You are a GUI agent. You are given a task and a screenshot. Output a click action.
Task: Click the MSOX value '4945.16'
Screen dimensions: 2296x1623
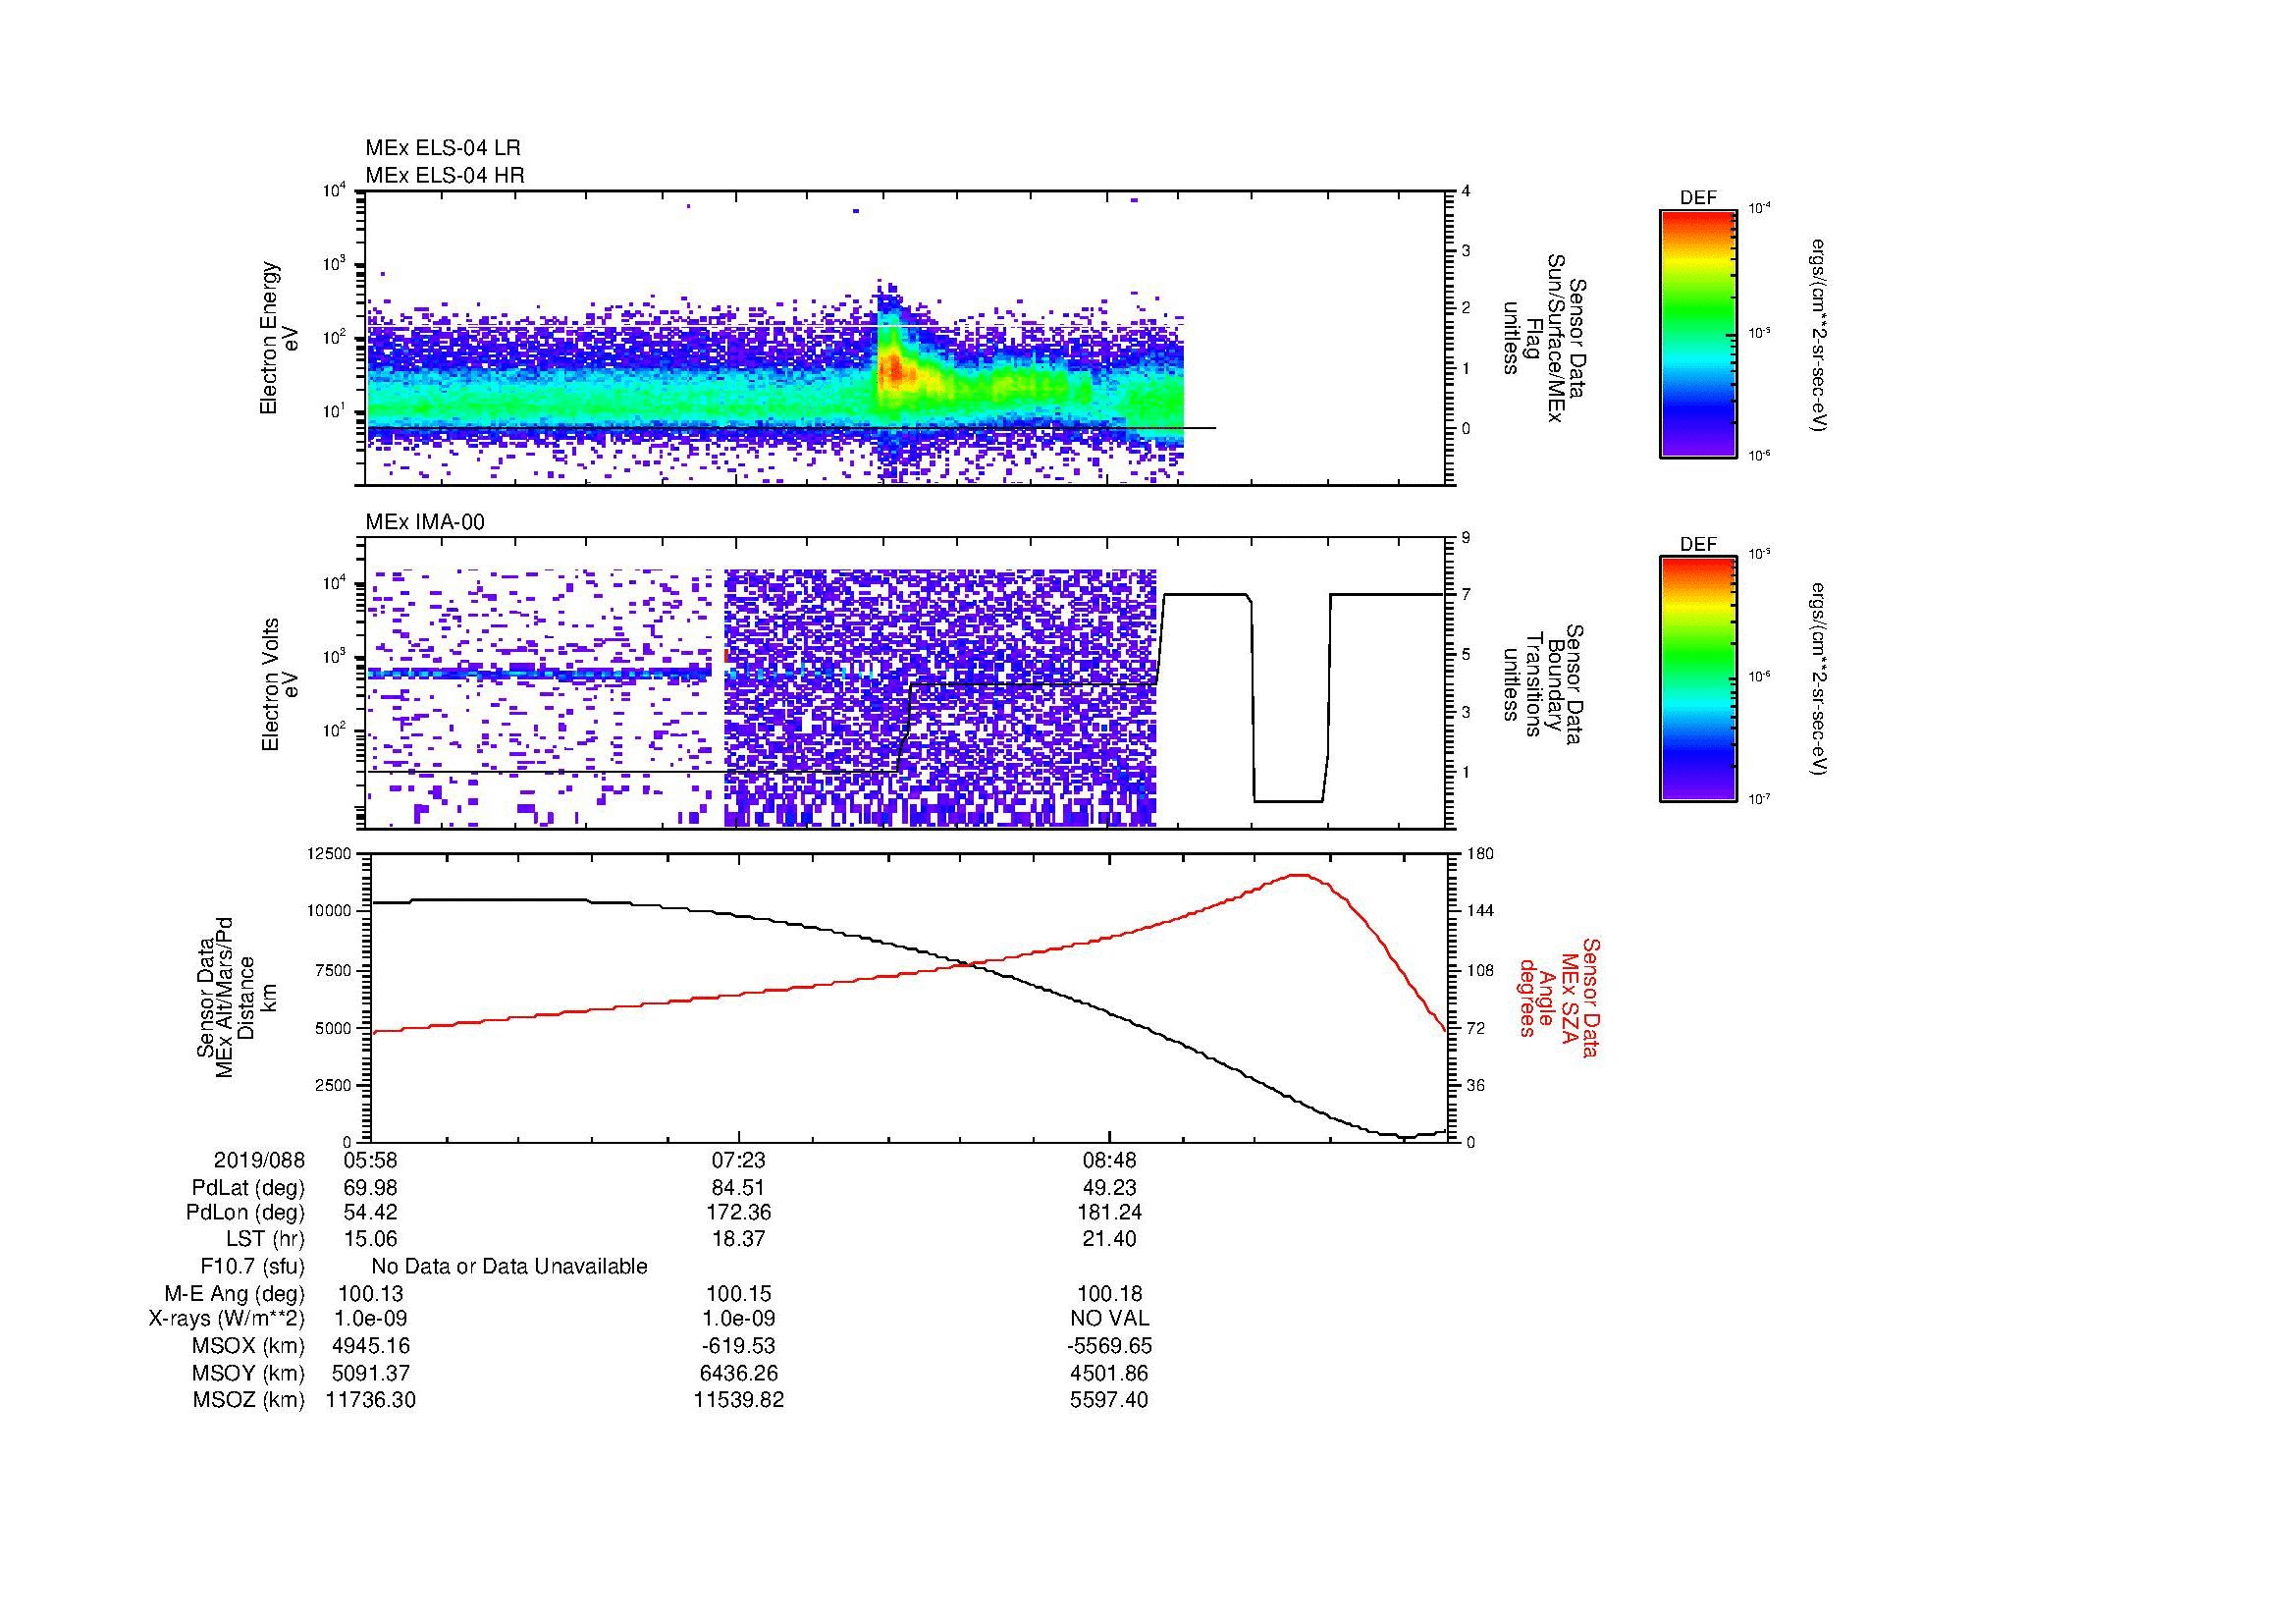pyautogui.click(x=370, y=1346)
